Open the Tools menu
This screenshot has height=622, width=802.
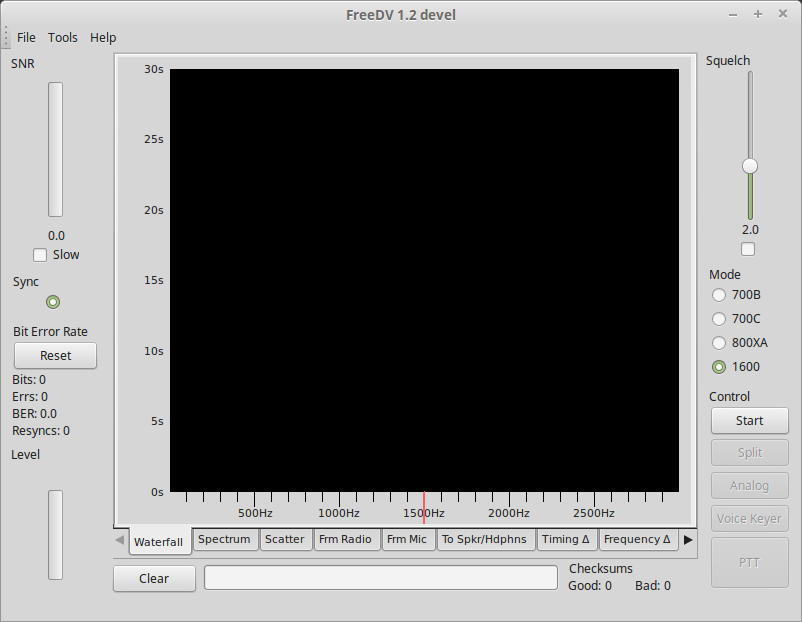[62, 37]
